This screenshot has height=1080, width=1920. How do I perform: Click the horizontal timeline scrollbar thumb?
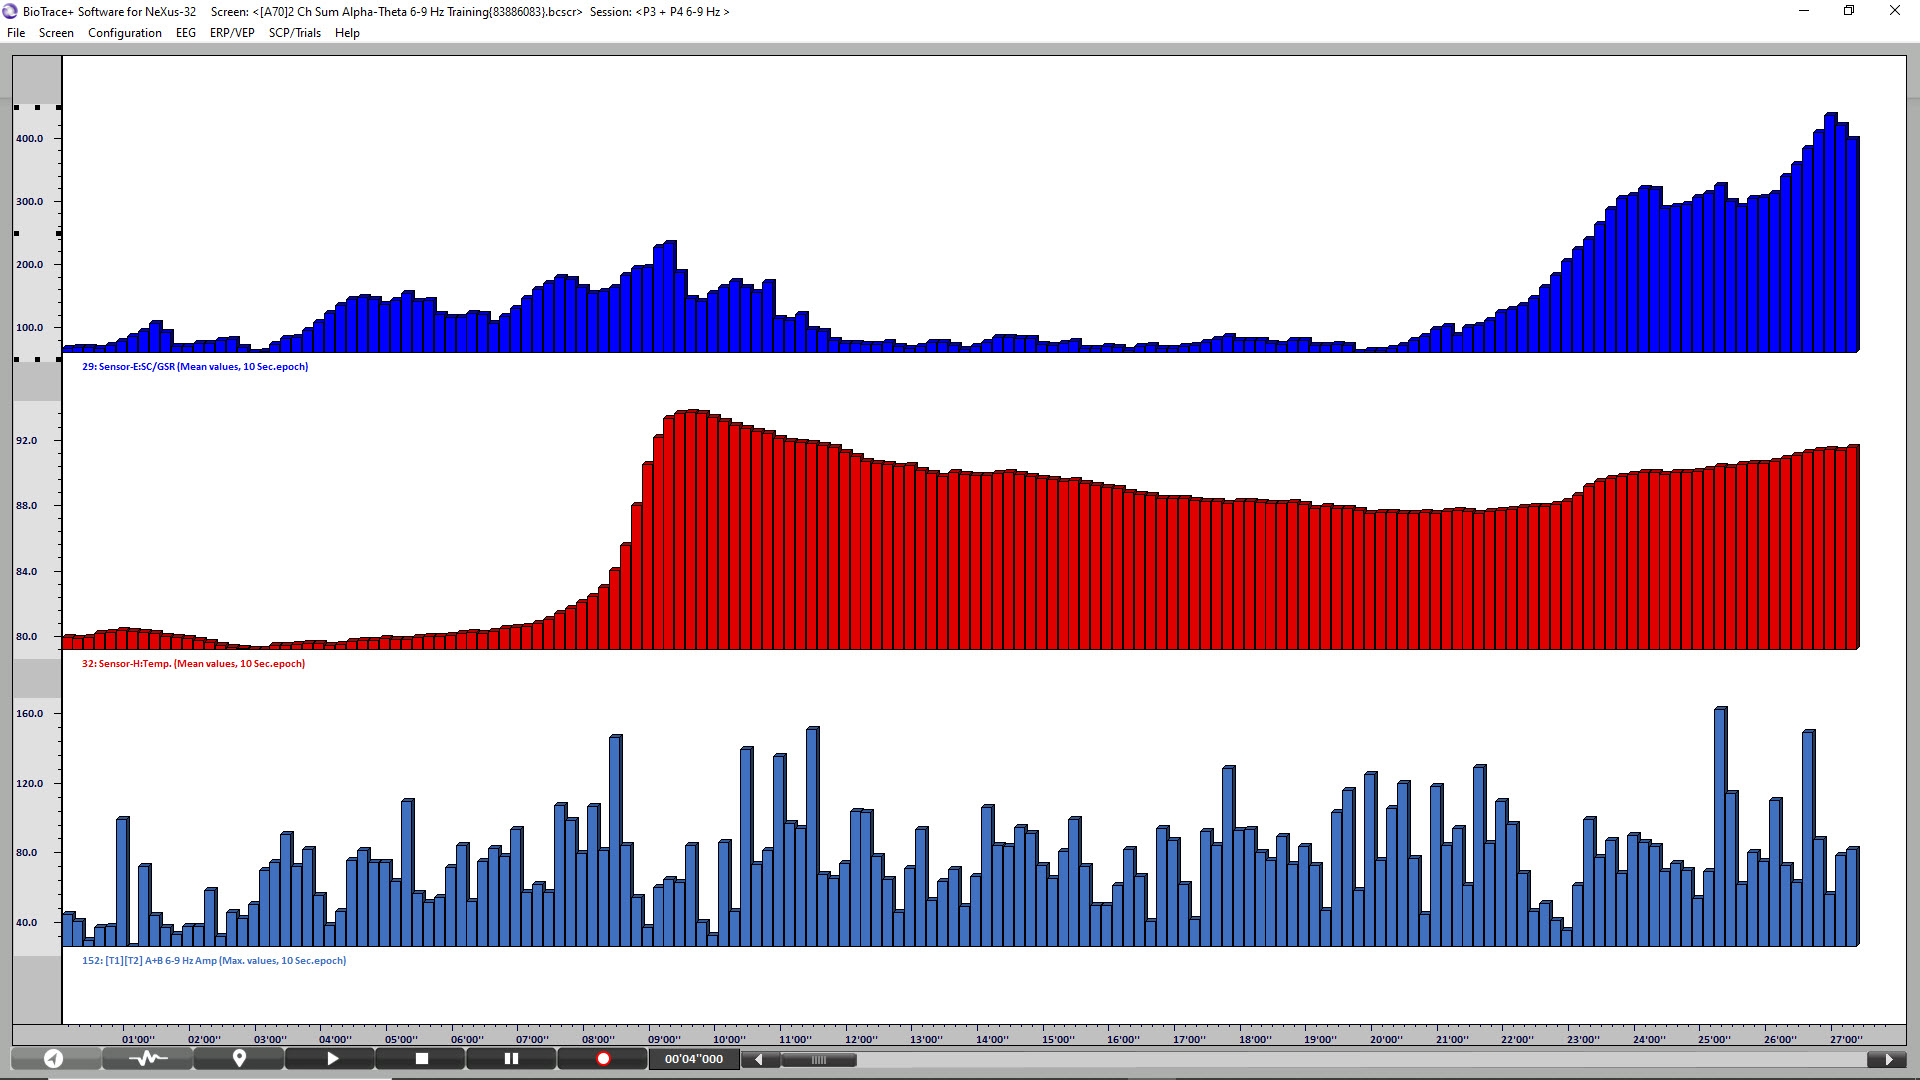pos(818,1059)
